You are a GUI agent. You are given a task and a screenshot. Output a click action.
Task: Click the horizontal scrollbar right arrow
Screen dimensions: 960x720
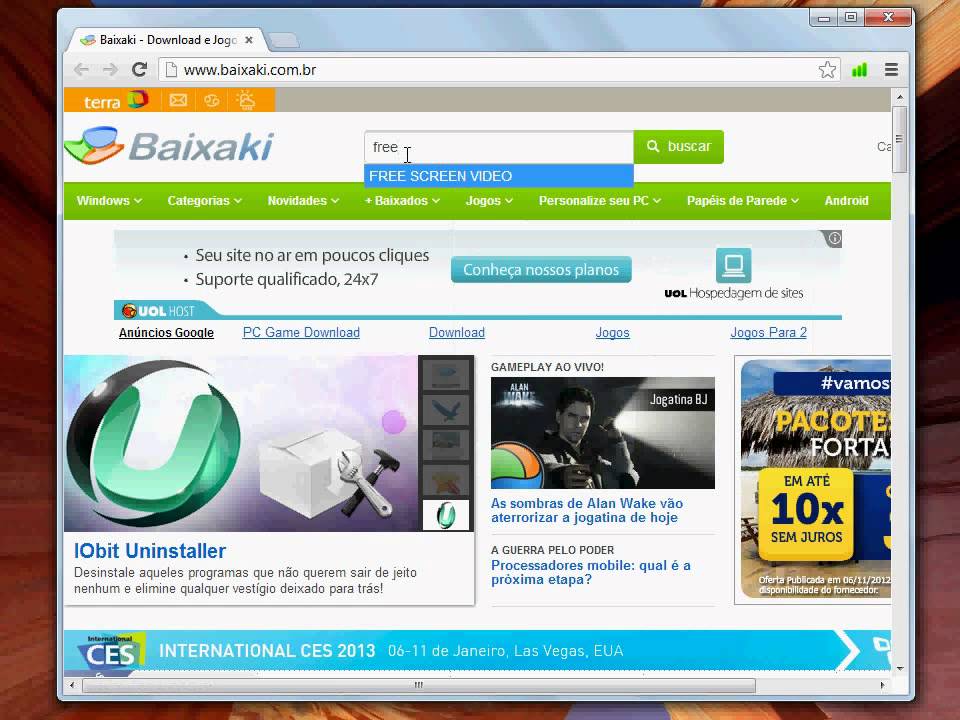pos(882,685)
